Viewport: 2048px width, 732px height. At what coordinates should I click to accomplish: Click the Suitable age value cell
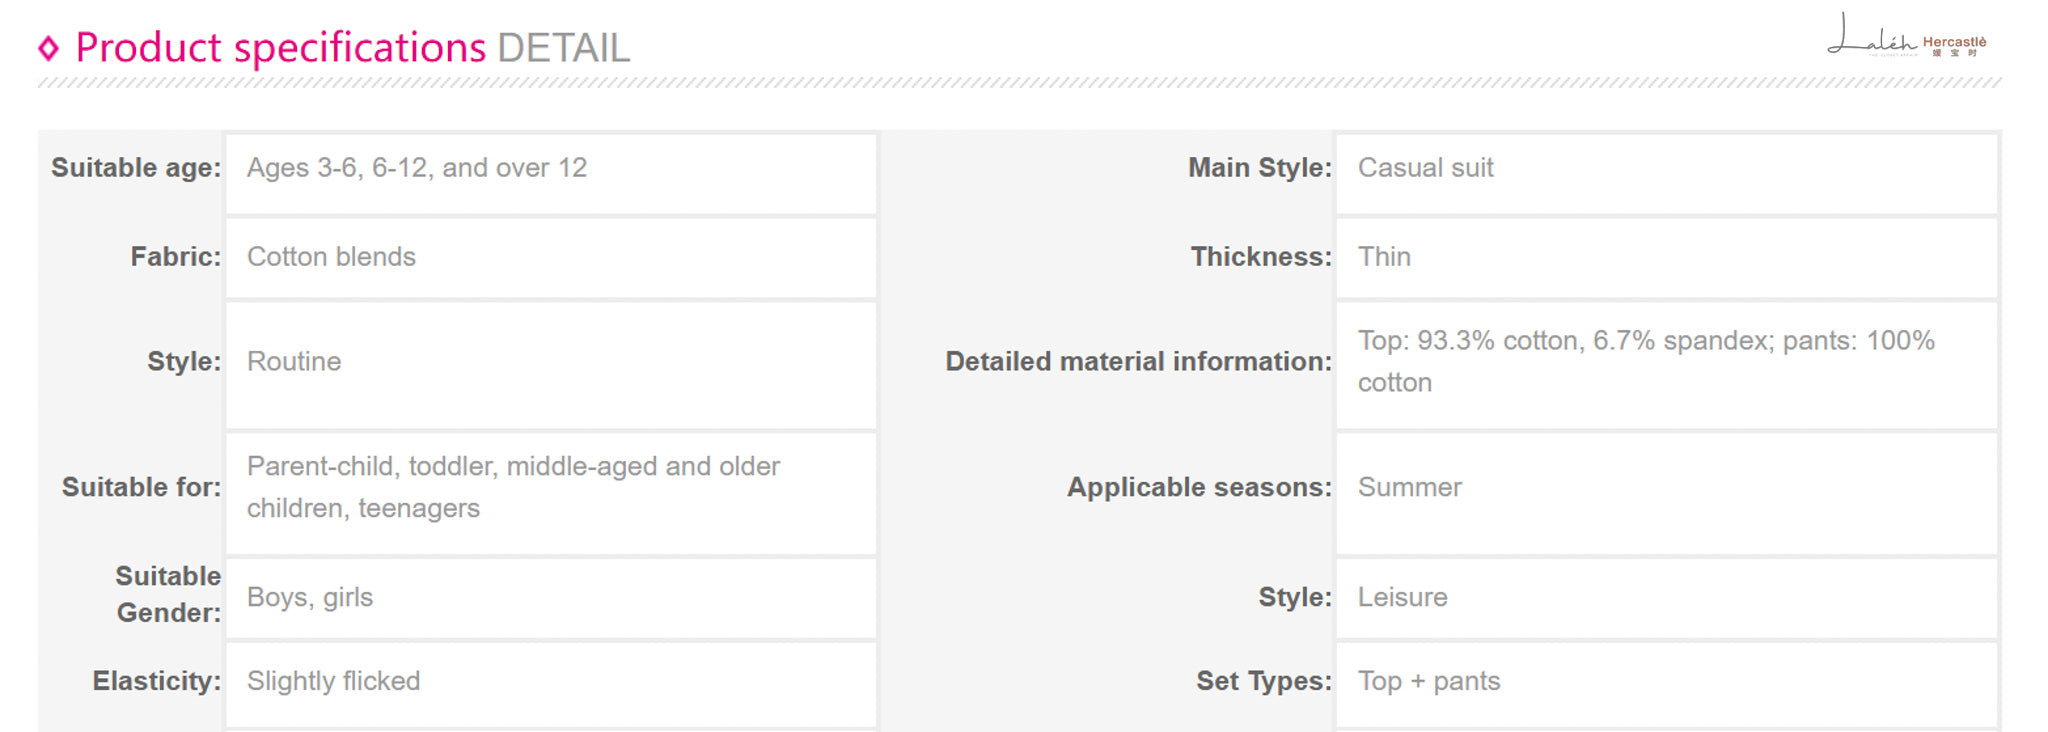pos(551,173)
